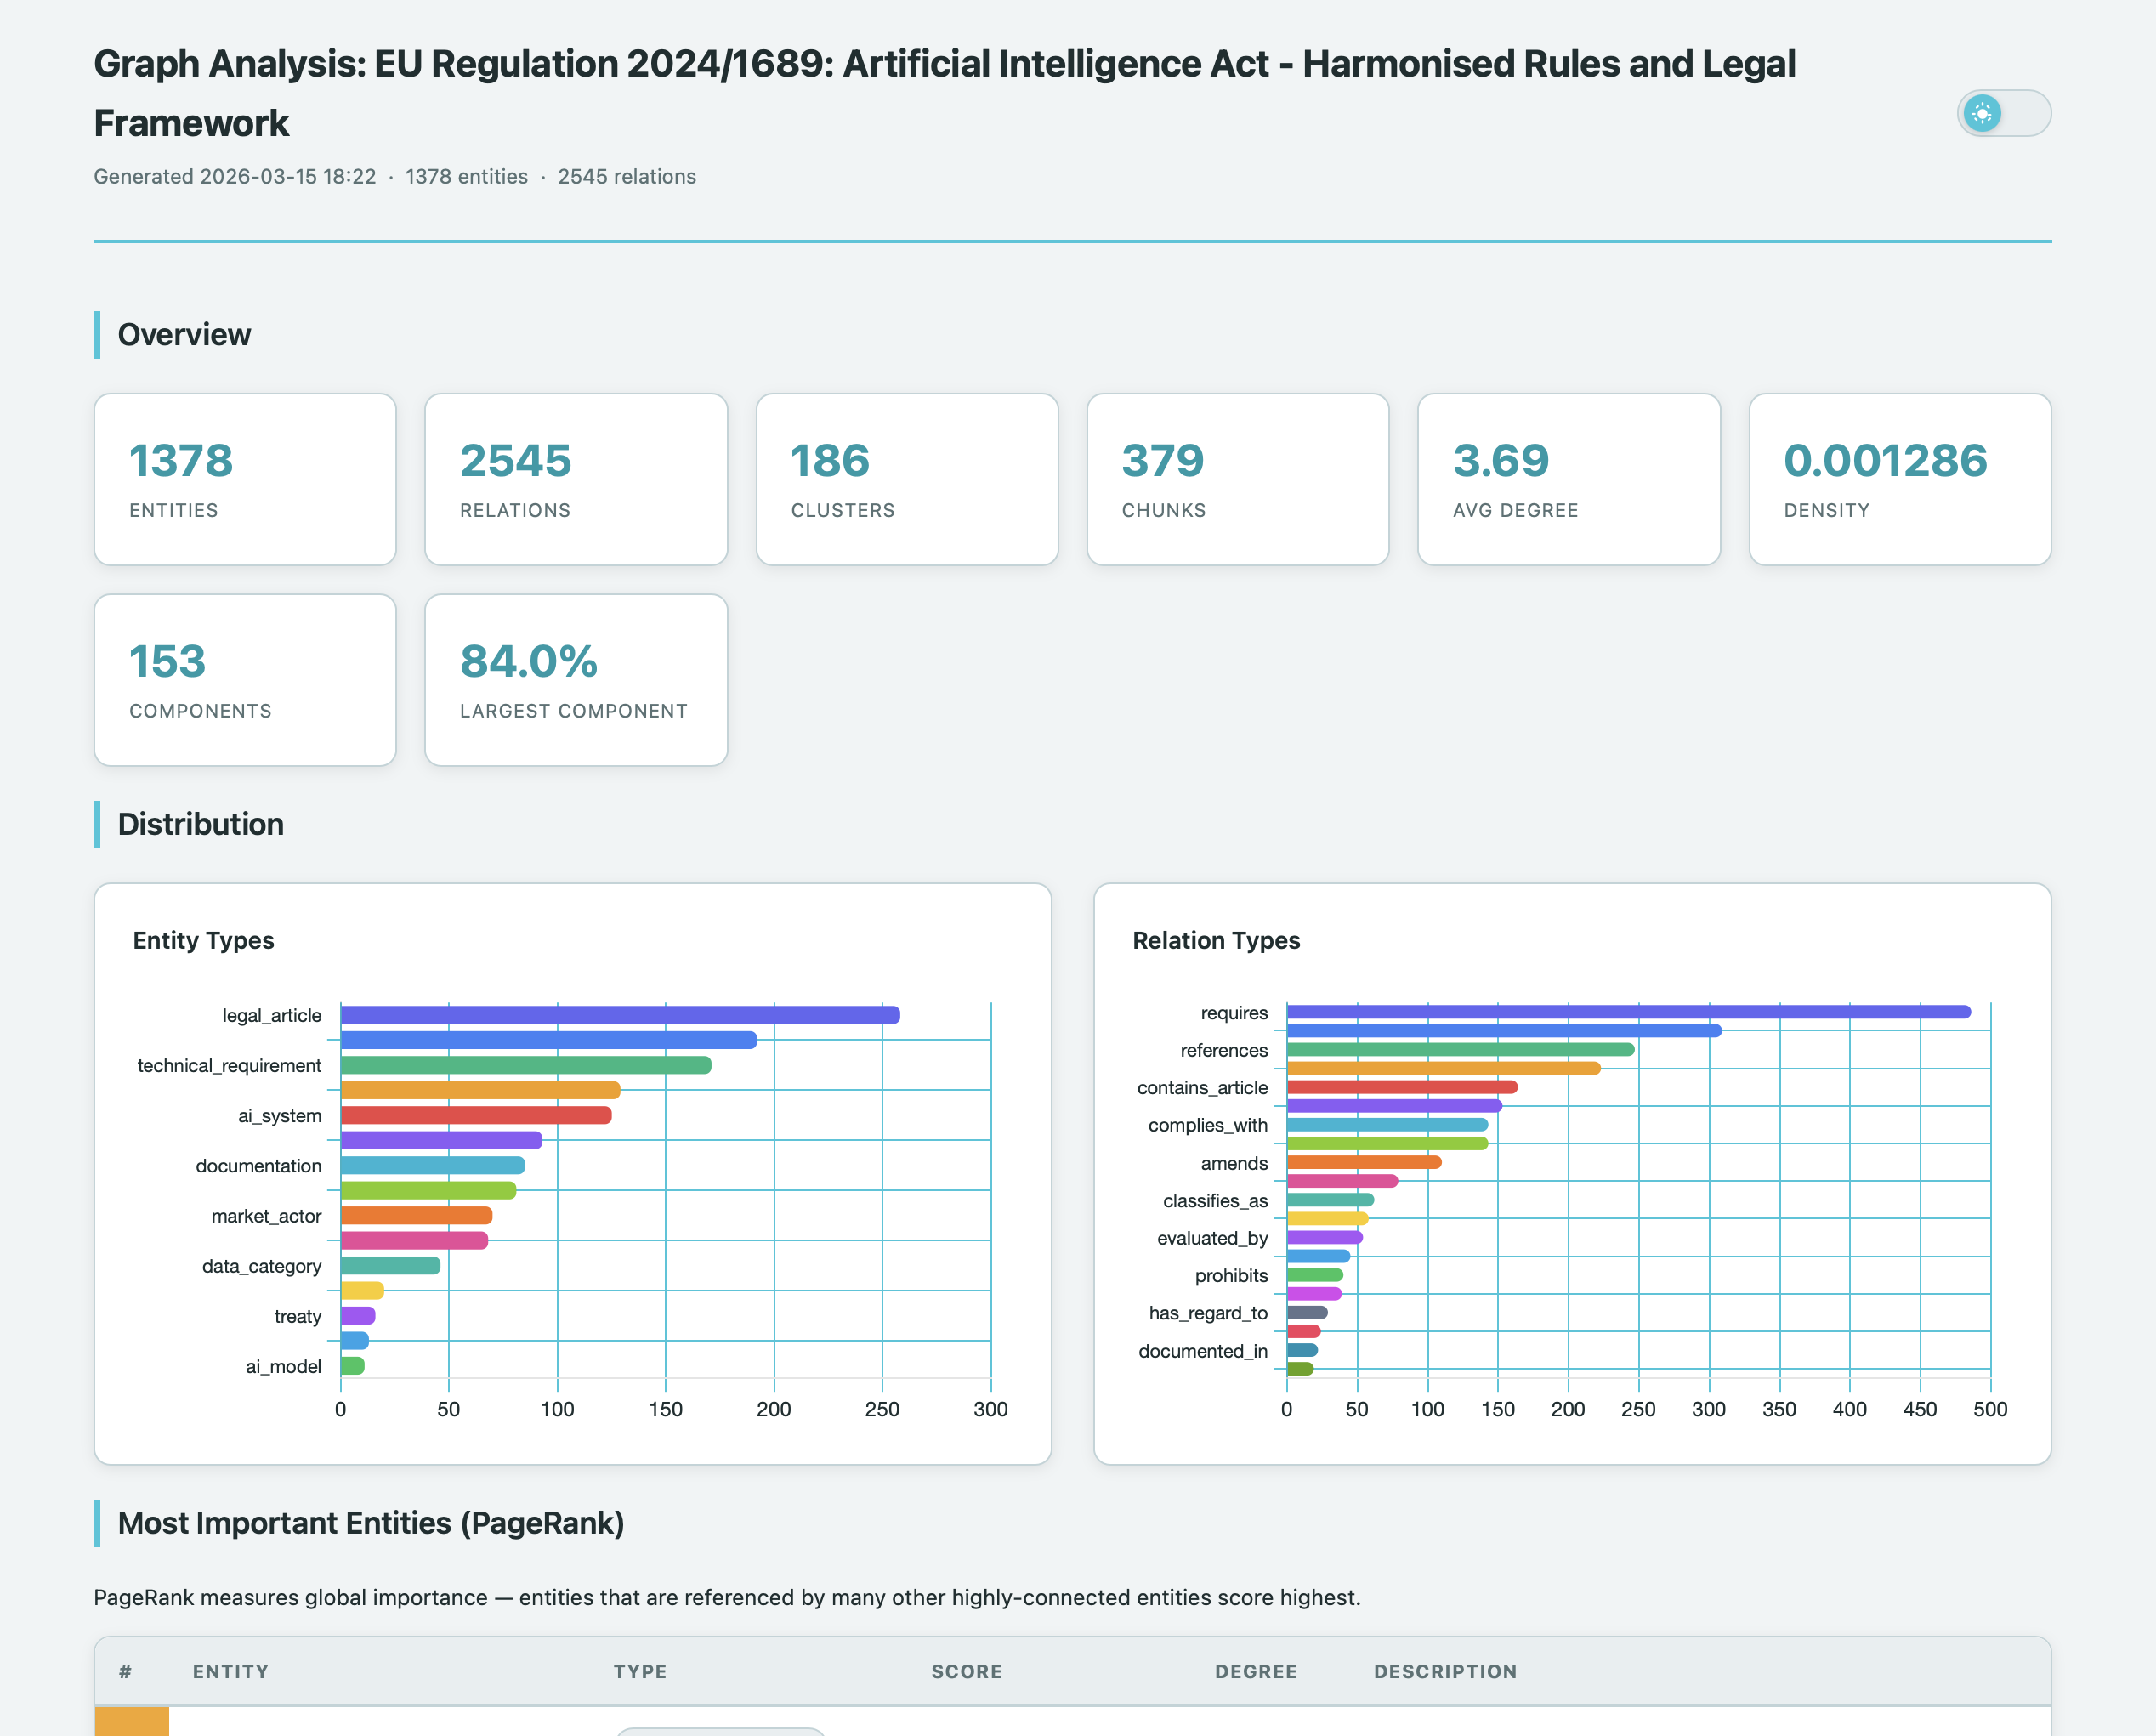Click the 84.0% Largest Component card

point(576,680)
